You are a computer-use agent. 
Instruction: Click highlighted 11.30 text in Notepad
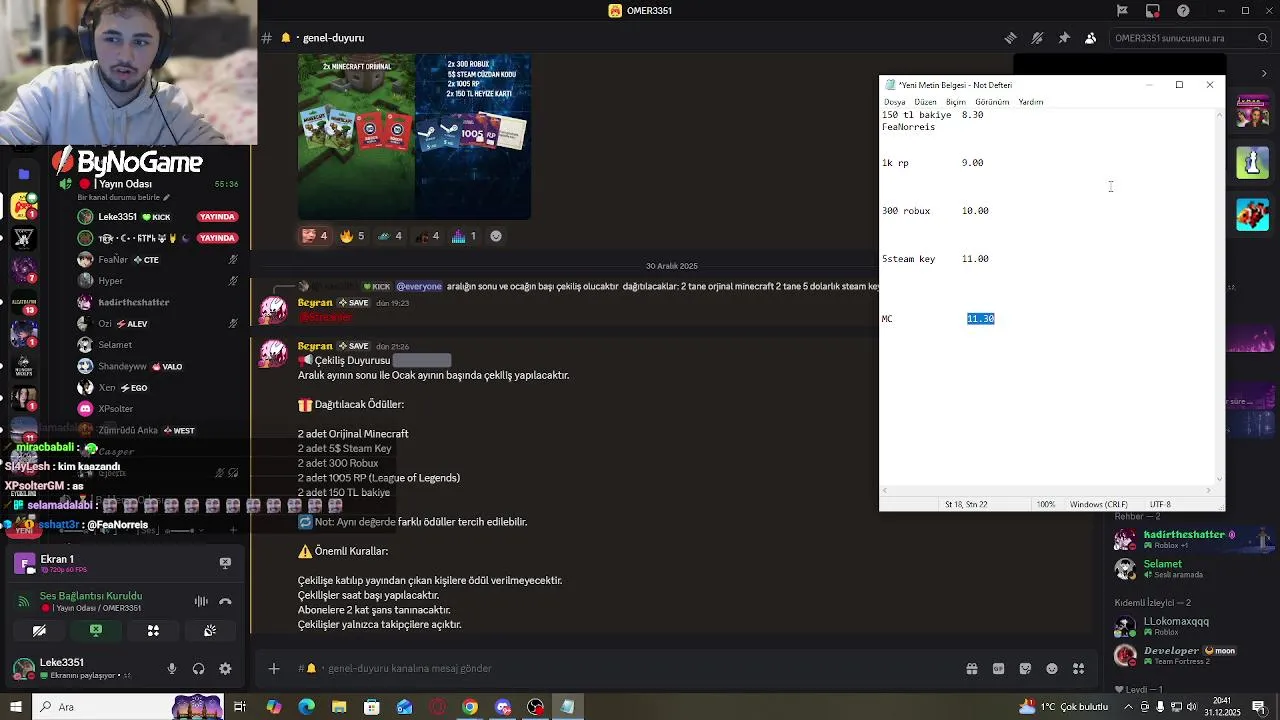(980, 319)
